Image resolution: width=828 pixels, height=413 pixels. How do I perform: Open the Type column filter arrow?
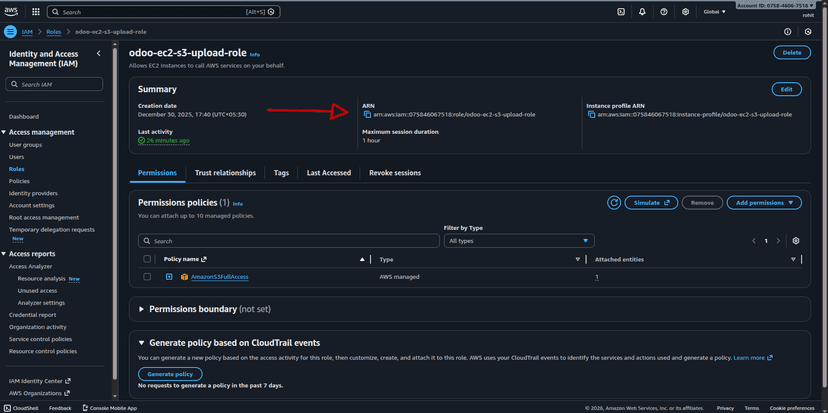[x=577, y=259]
